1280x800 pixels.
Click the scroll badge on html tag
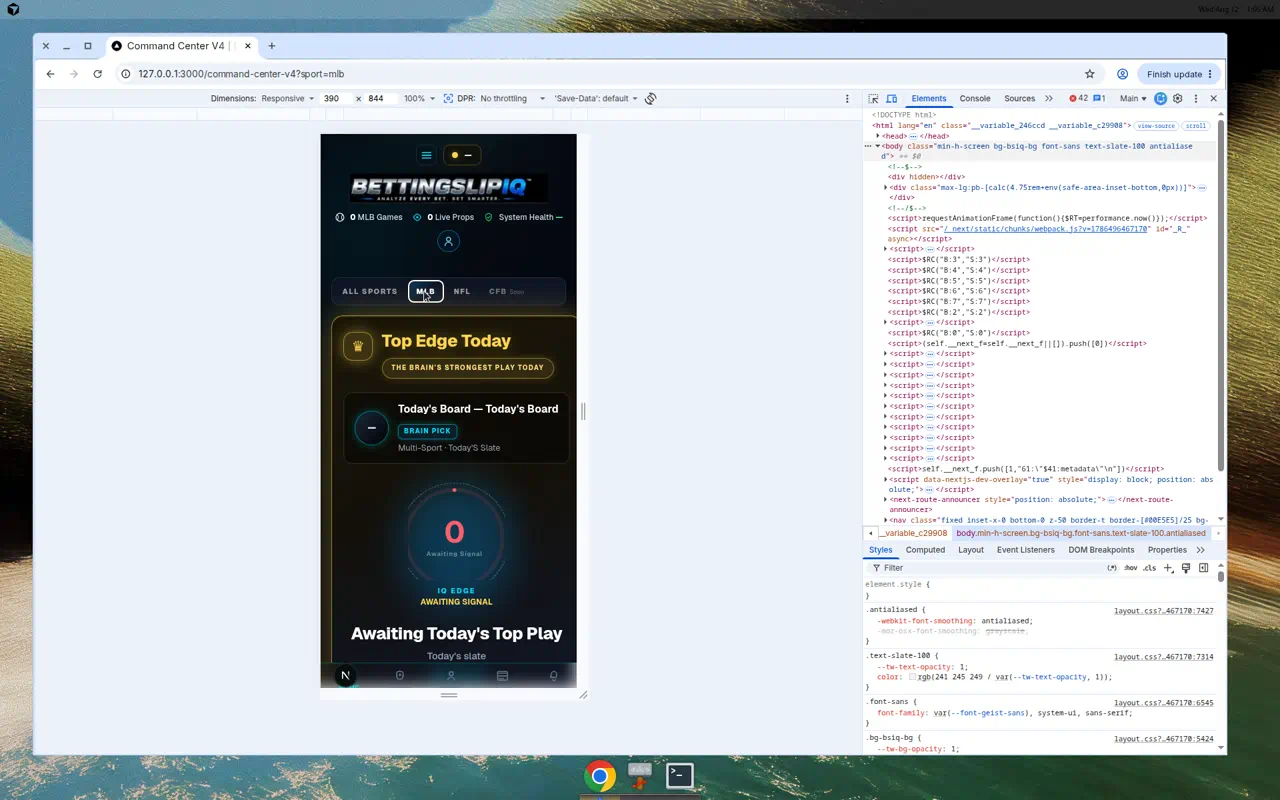(1195, 126)
